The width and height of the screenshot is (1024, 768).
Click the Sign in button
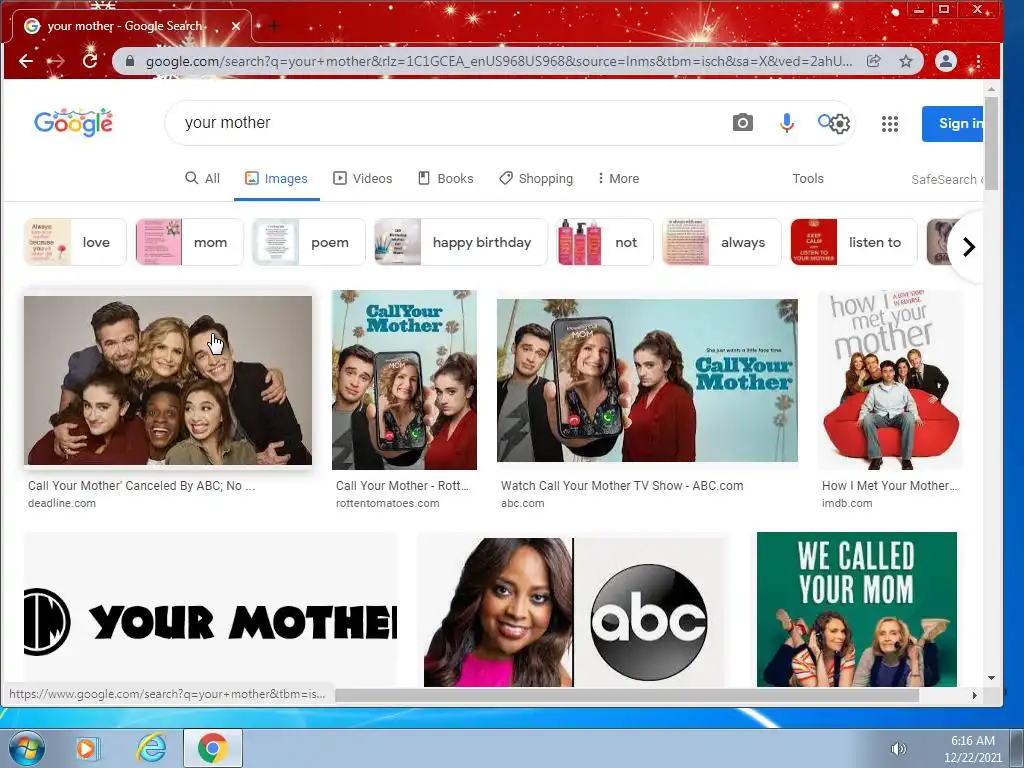point(953,123)
